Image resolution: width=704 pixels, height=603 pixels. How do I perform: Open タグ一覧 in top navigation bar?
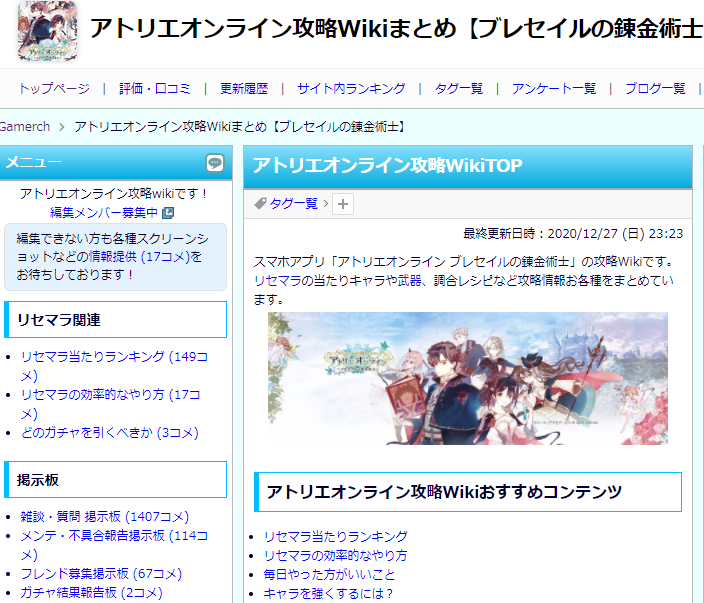(459, 88)
